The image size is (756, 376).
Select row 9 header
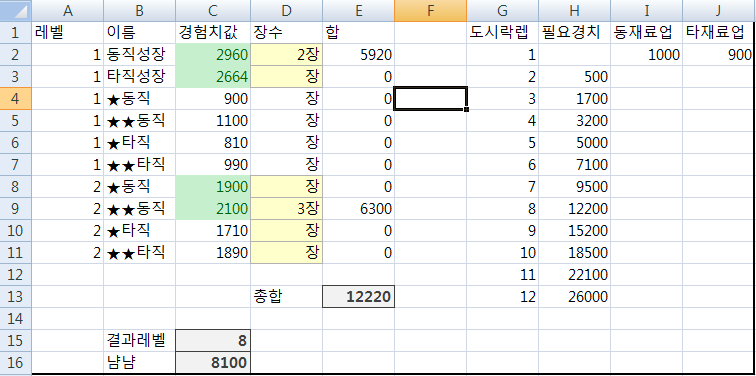[16, 209]
